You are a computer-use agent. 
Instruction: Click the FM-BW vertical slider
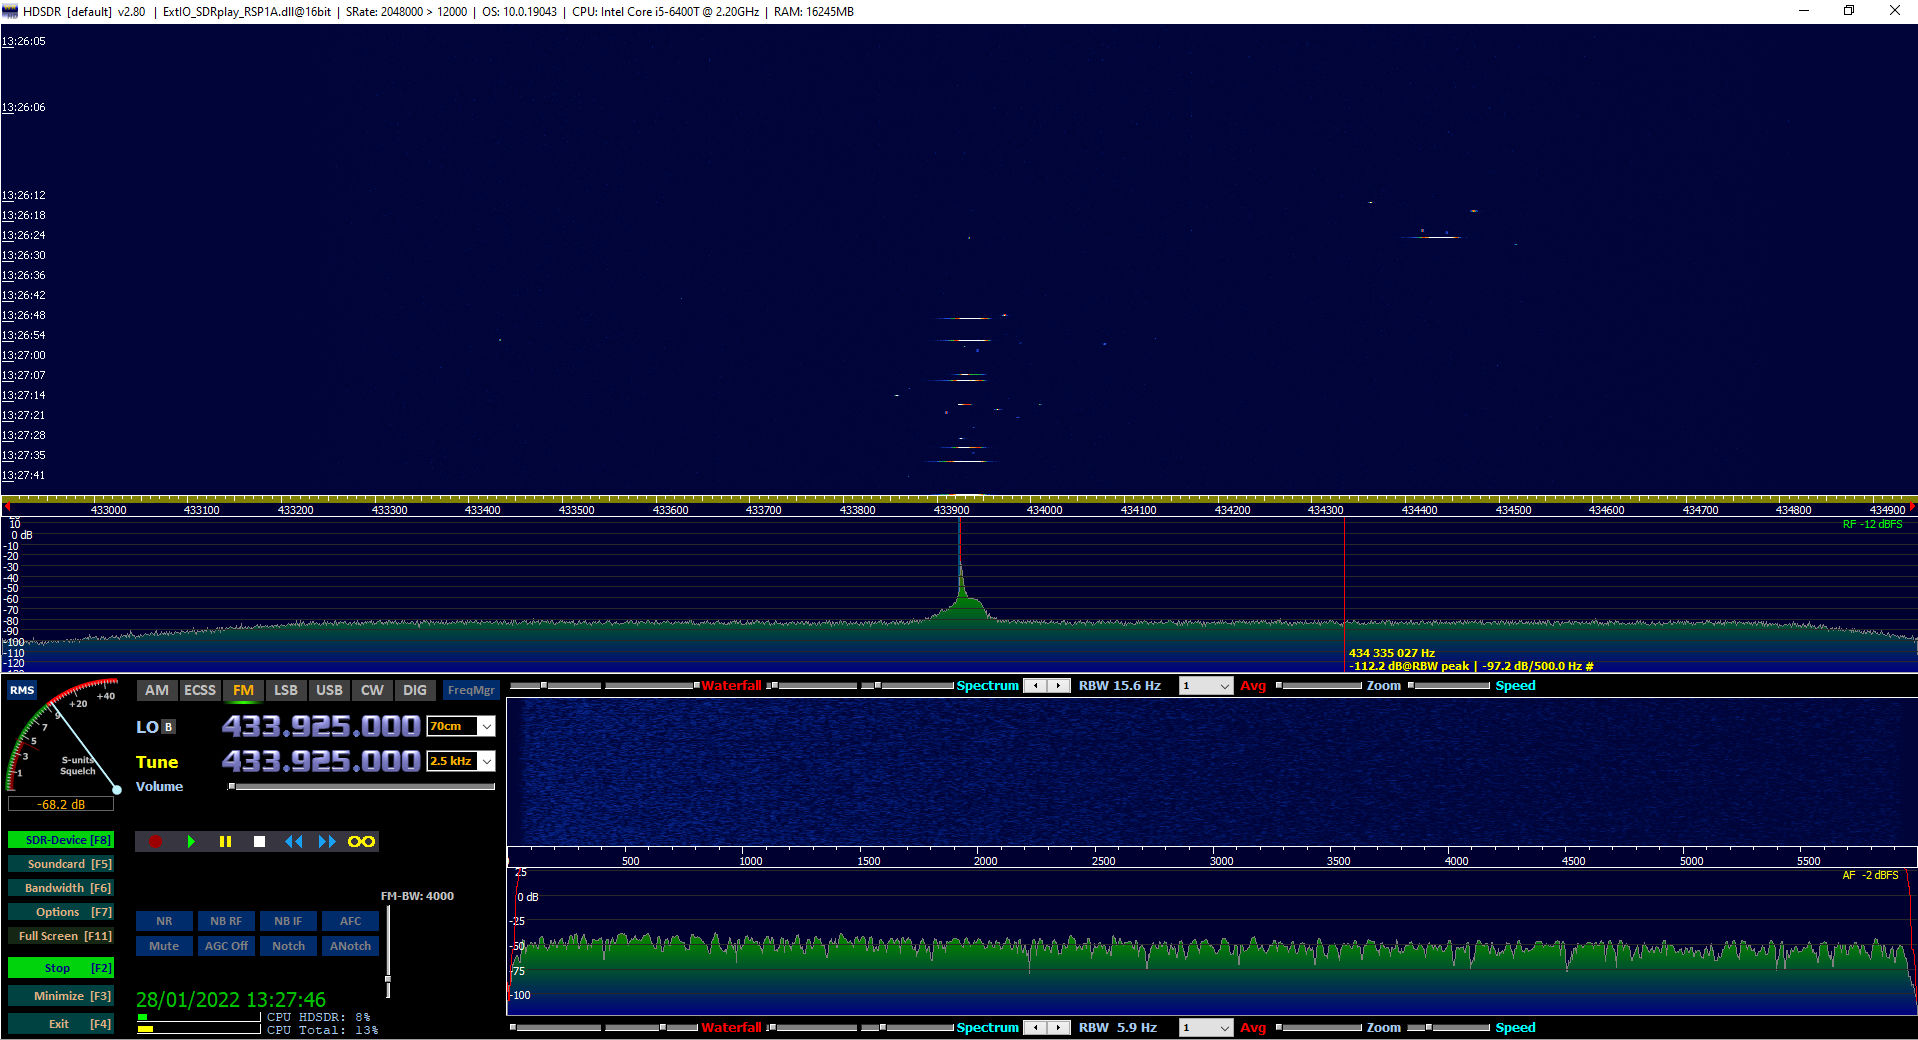[388, 951]
